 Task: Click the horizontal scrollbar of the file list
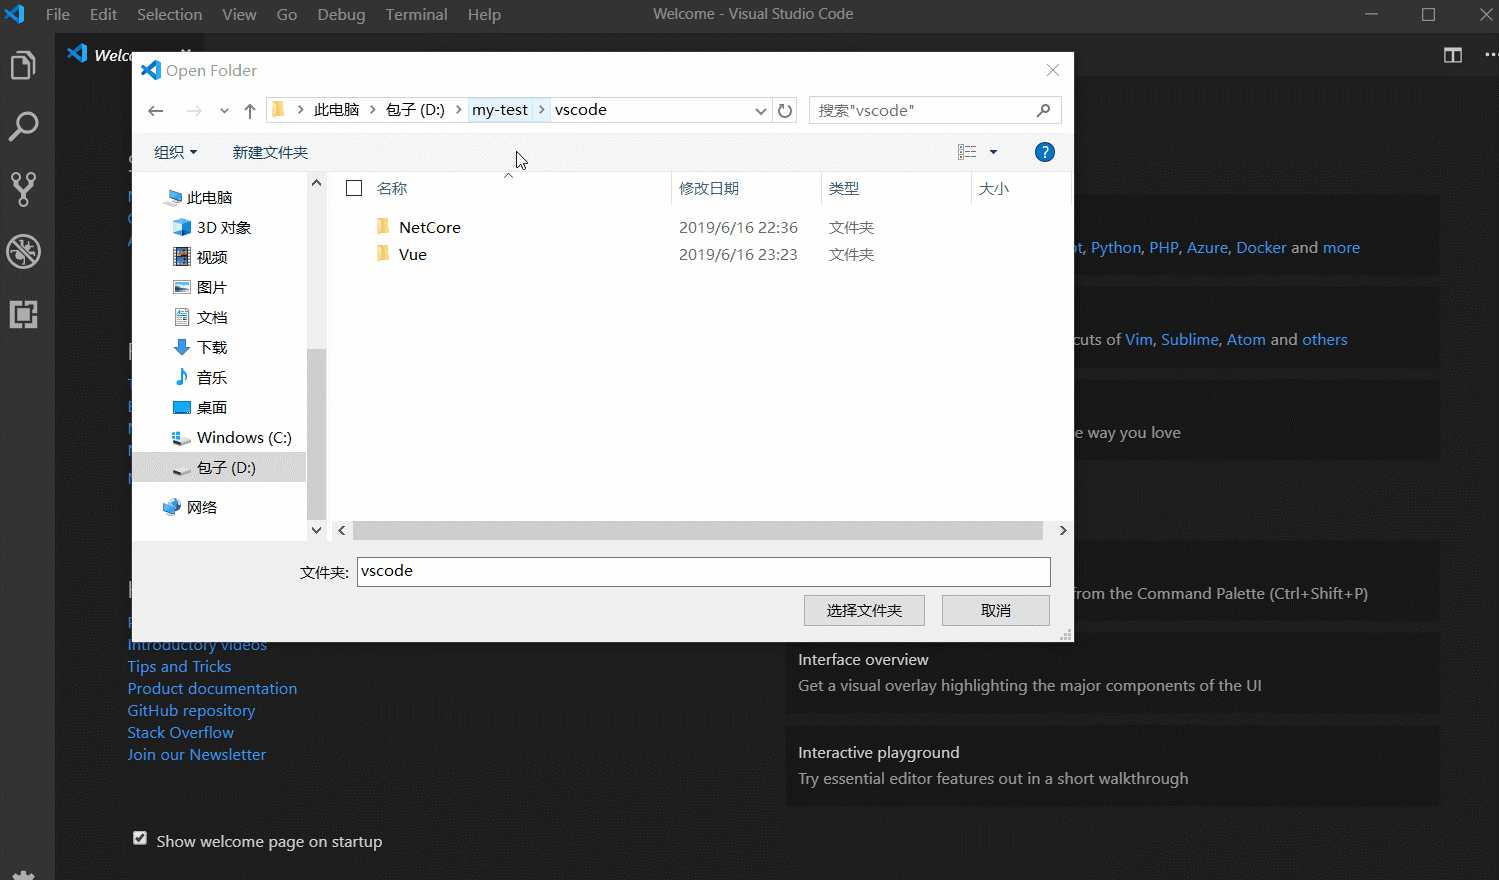pyautogui.click(x=698, y=530)
